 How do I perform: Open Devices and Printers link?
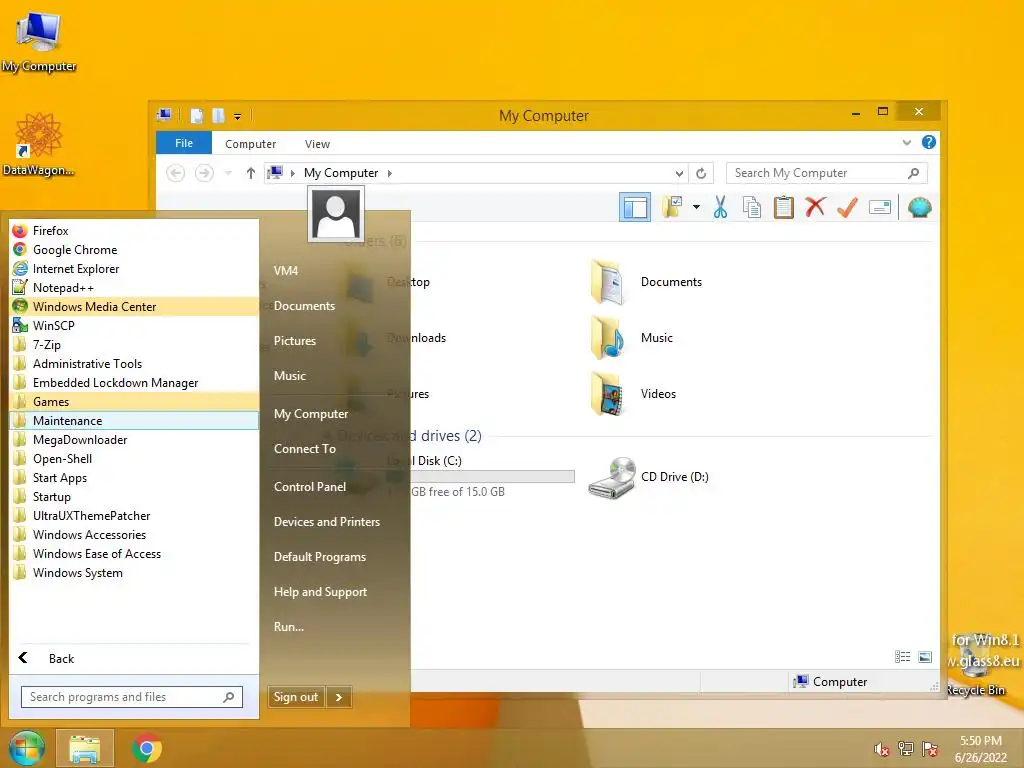tap(327, 522)
